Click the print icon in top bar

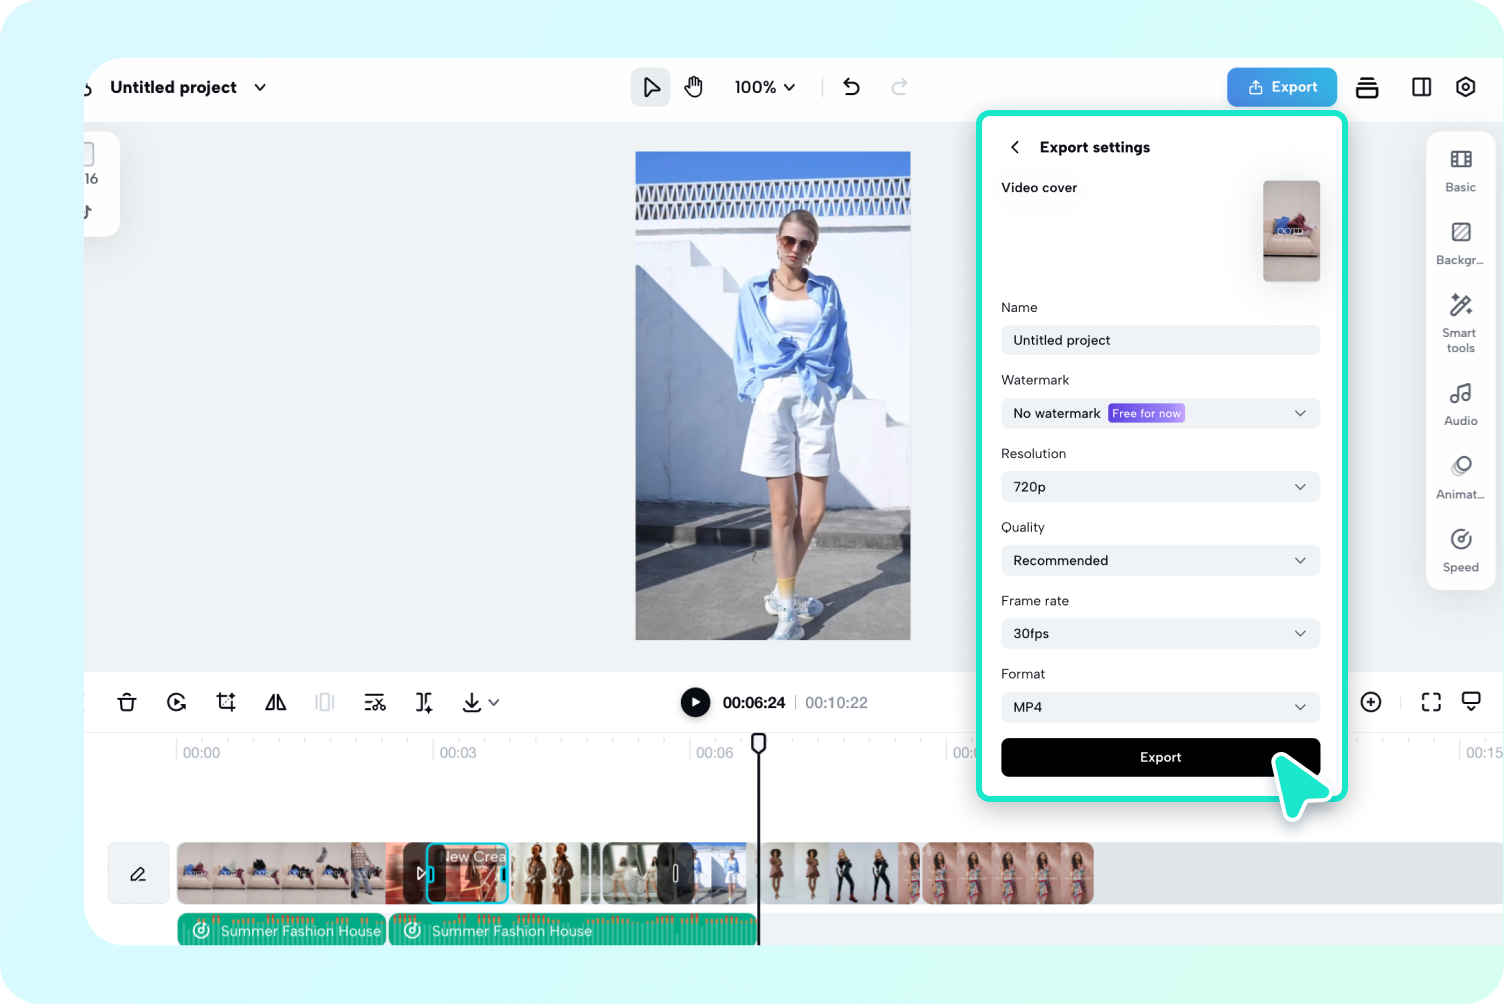point(1367,87)
